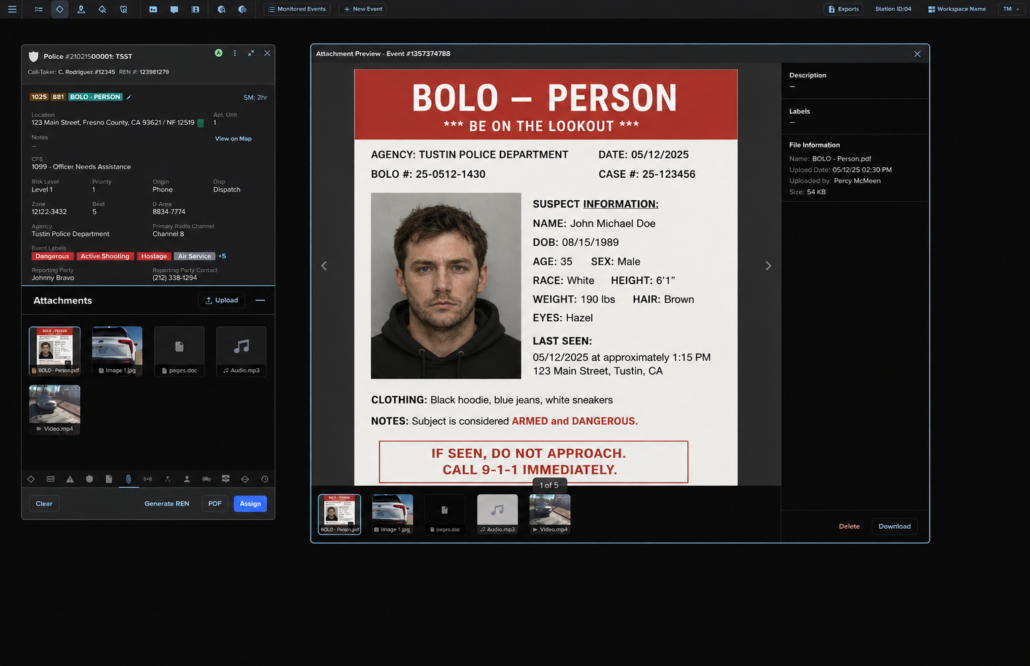Click the blue Assign button
Image resolution: width=1030 pixels, height=666 pixels.
coord(250,504)
